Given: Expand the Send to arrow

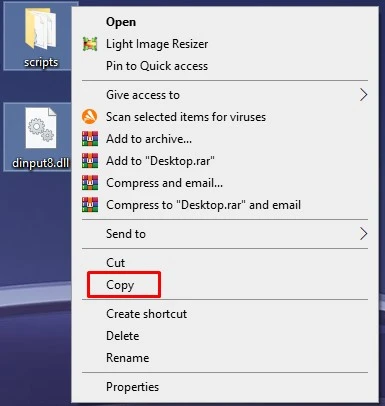Looking at the screenshot, I should coord(364,234).
